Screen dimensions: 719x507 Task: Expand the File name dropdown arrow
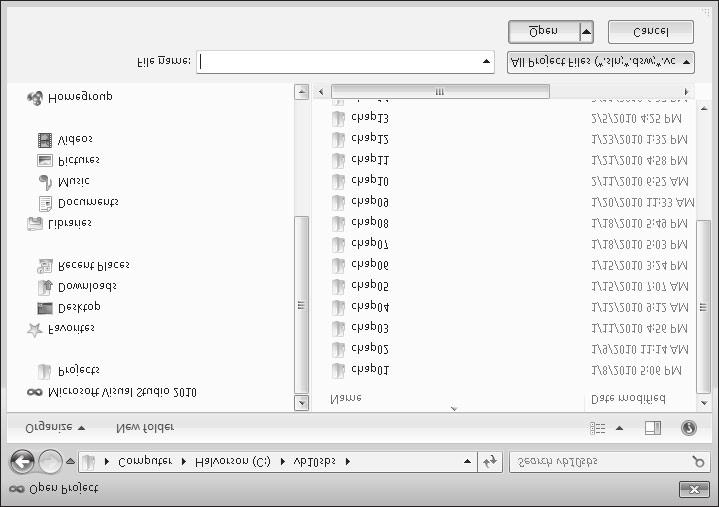tap(486, 61)
